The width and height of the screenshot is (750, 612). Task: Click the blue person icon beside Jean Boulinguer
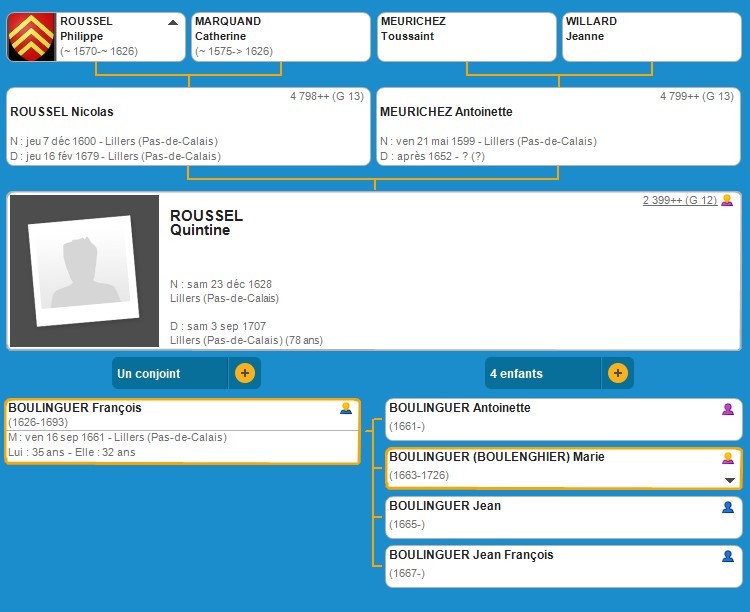click(x=728, y=507)
